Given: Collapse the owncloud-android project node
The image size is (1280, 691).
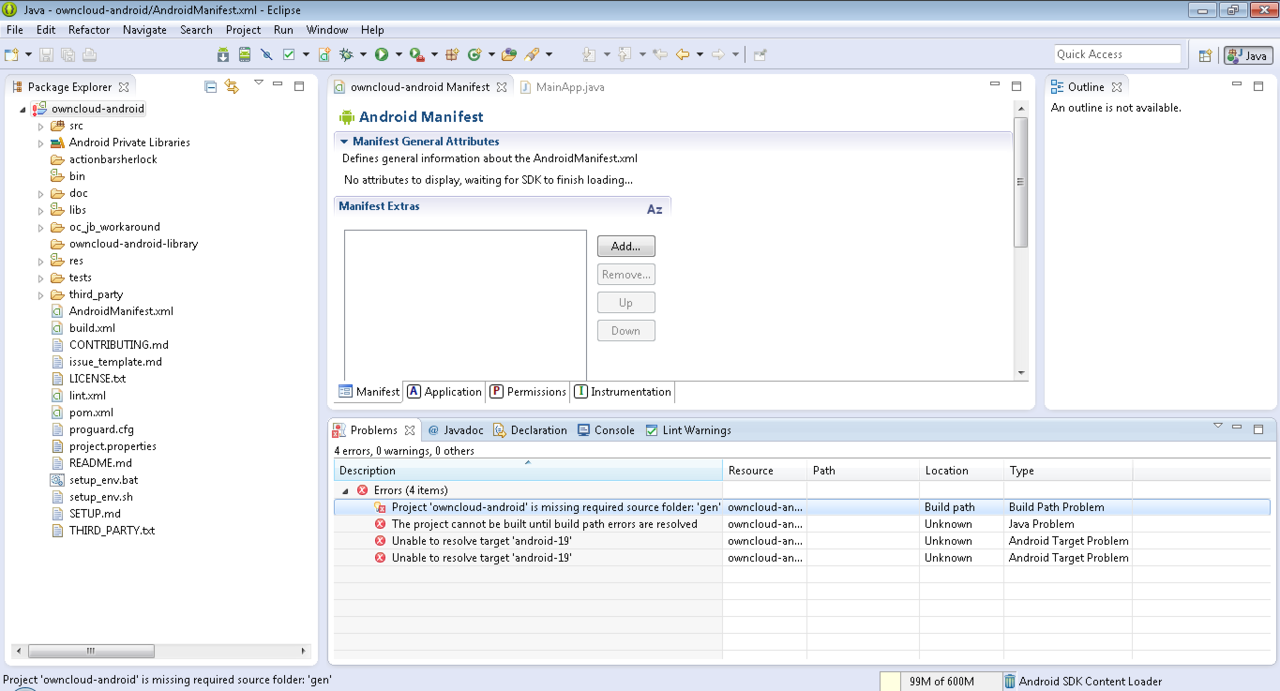Looking at the screenshot, I should tap(23, 109).
